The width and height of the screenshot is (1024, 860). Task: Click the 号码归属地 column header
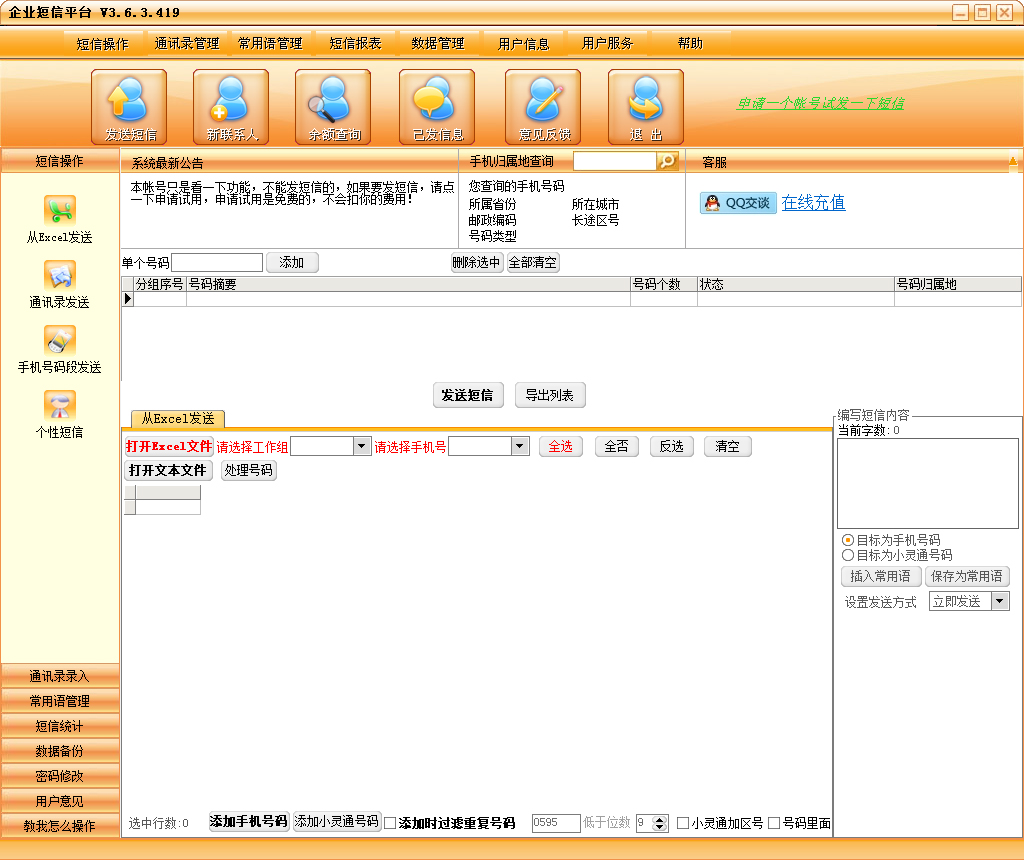click(957, 284)
